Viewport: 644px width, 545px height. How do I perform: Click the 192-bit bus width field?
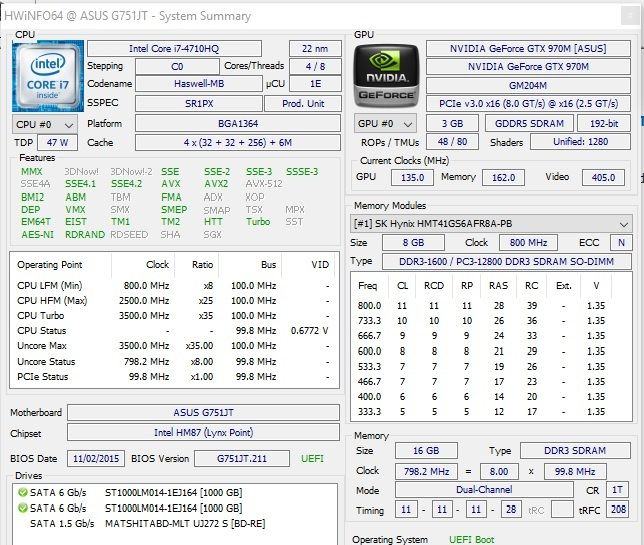point(604,124)
